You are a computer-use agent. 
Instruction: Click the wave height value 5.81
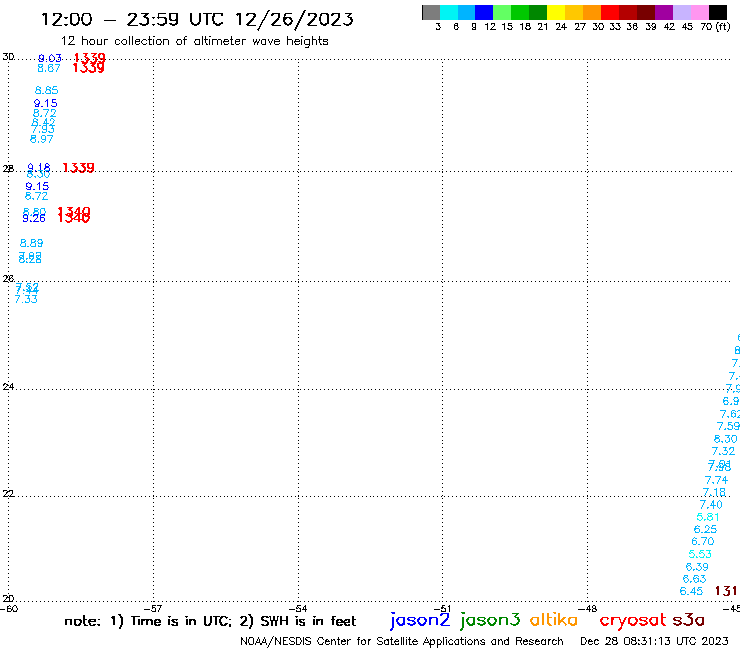coord(707,517)
